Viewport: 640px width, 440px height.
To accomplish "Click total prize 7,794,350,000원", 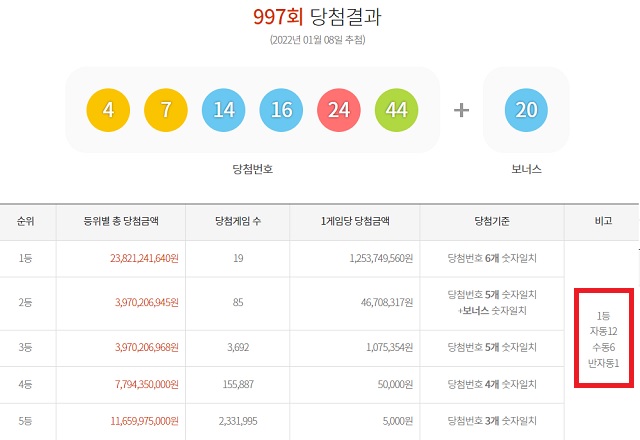I will click(x=147, y=384).
